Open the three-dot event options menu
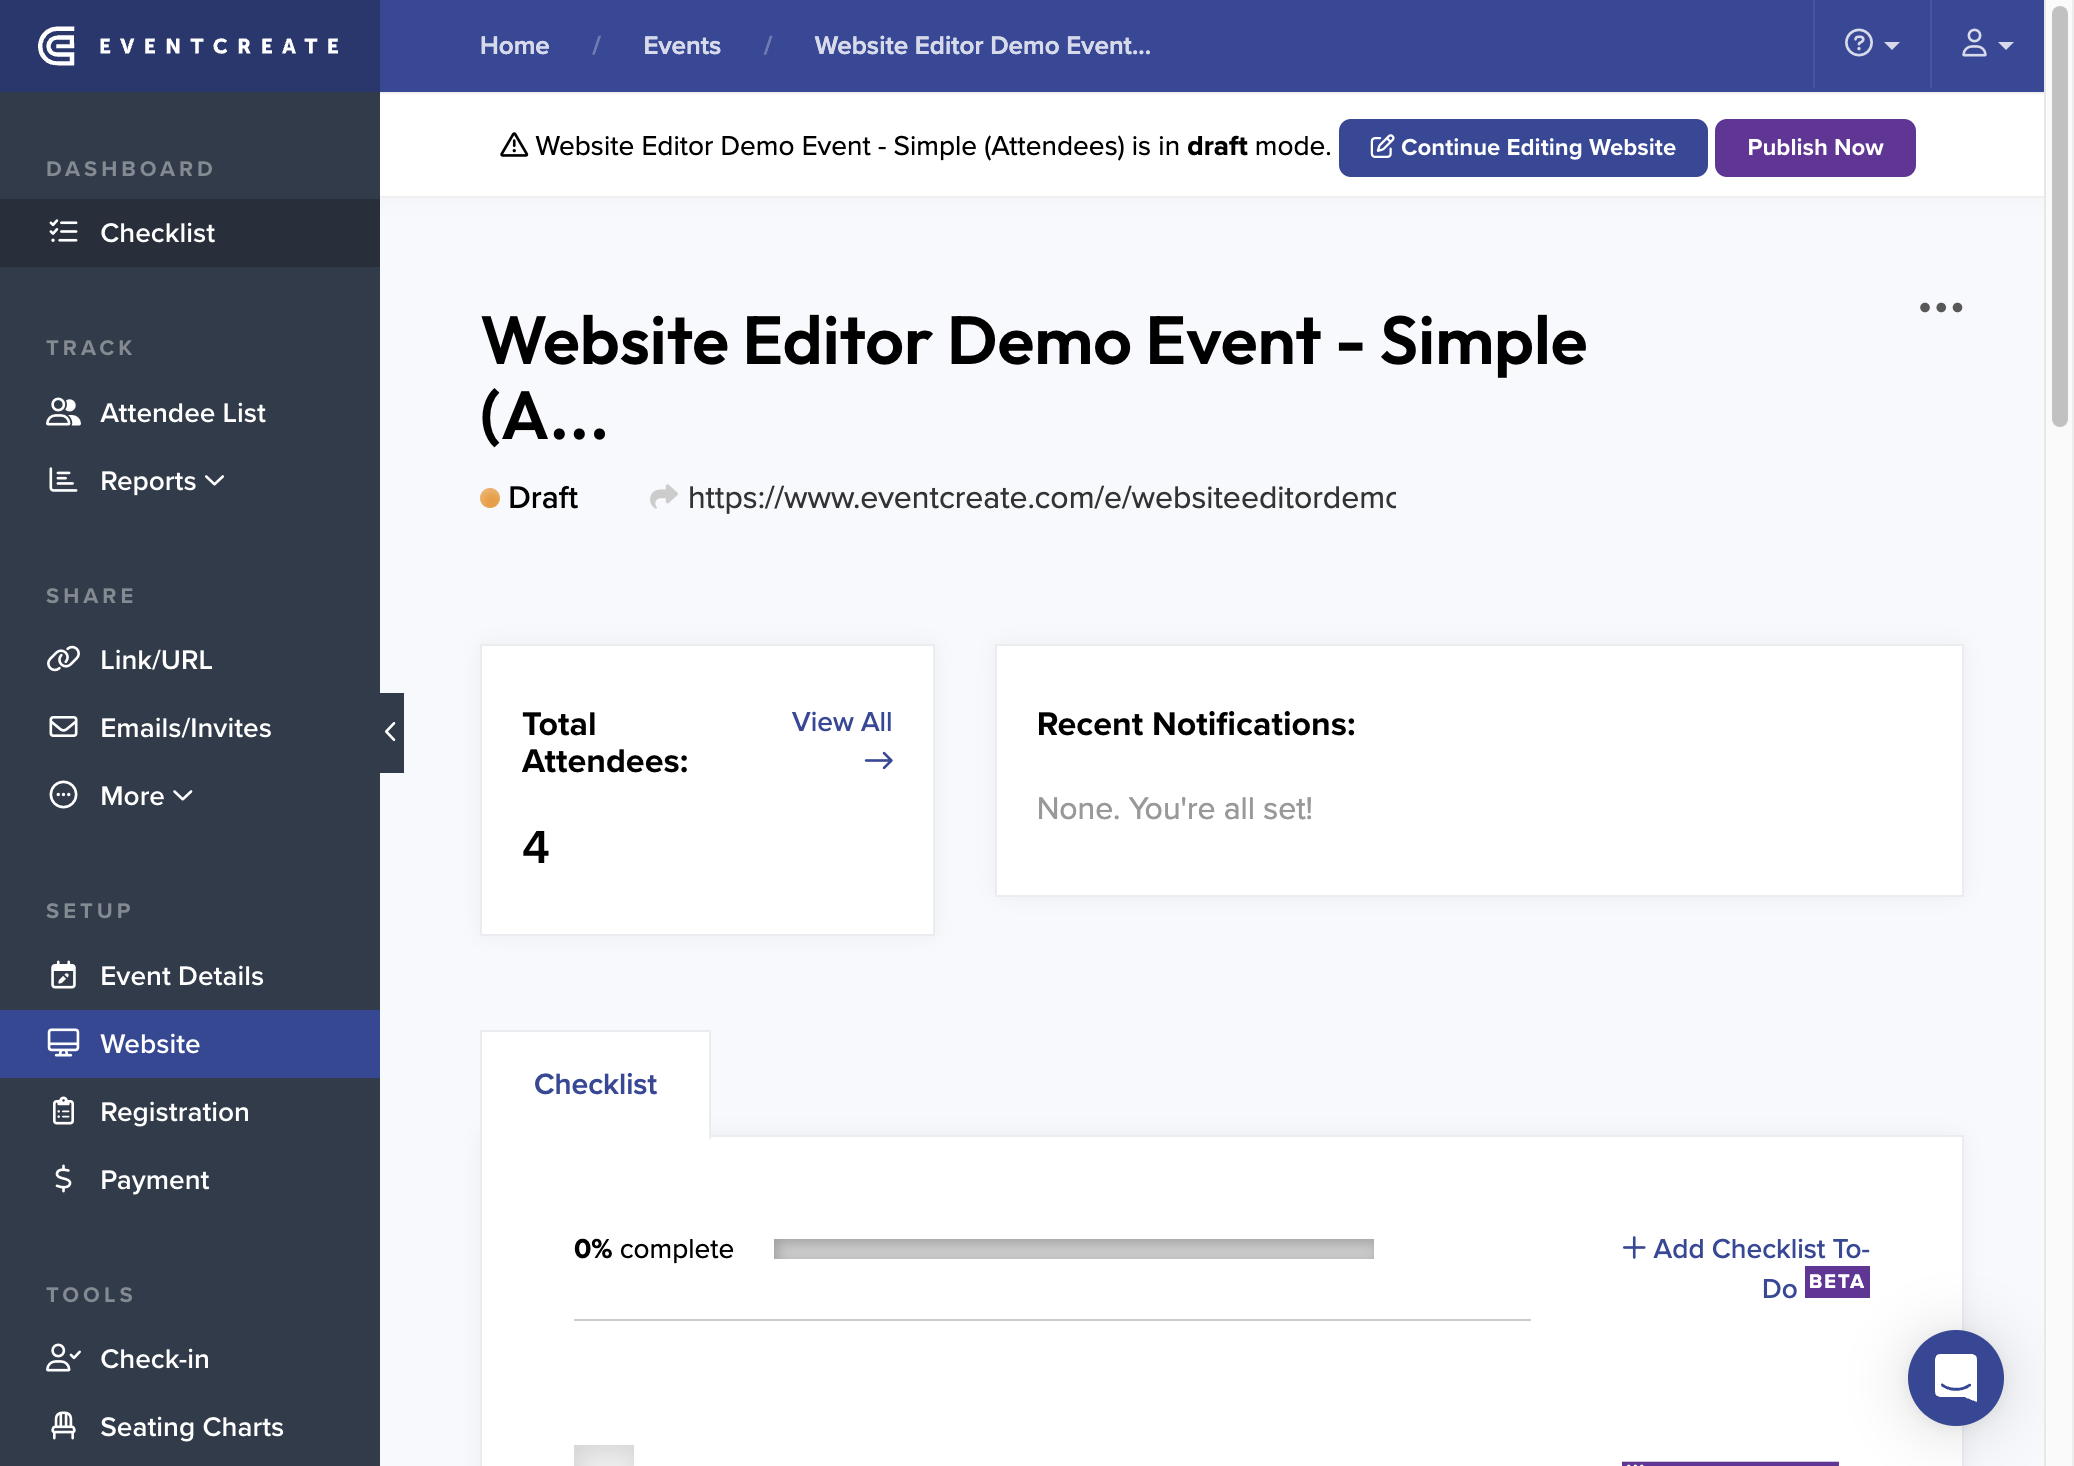 (1941, 307)
